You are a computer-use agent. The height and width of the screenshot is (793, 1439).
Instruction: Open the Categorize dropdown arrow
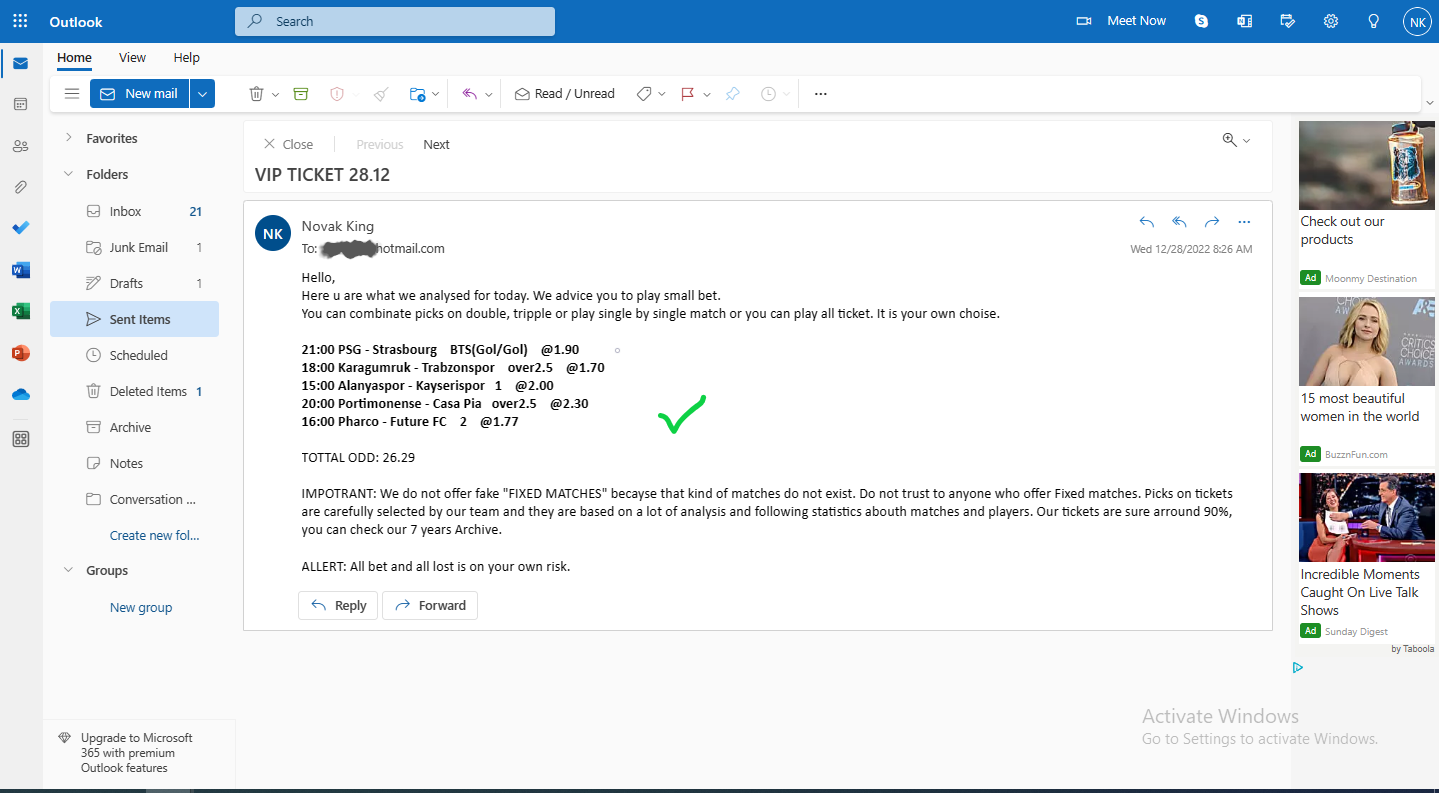pyautogui.click(x=662, y=94)
